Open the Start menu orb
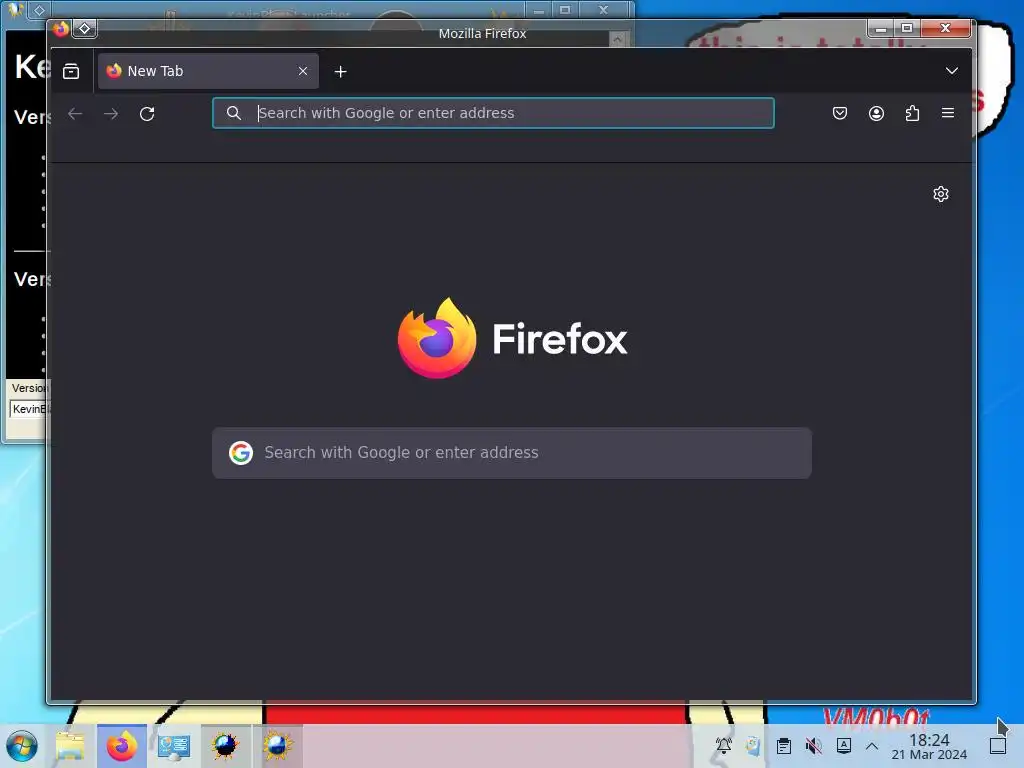1024x768 pixels. (22, 746)
